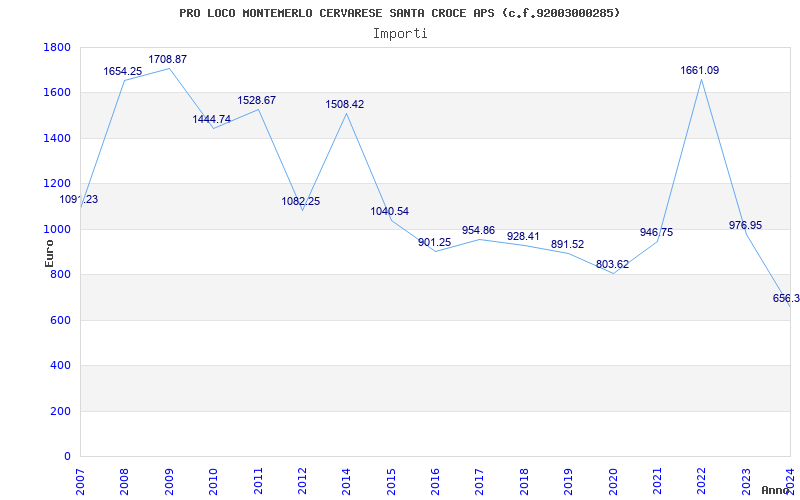Image resolution: width=800 pixels, height=500 pixels.
Task: Click the 2010 year label
Action: (x=214, y=481)
